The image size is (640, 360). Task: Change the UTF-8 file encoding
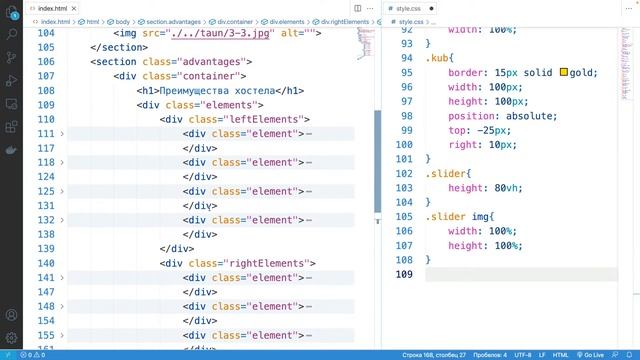(x=523, y=355)
